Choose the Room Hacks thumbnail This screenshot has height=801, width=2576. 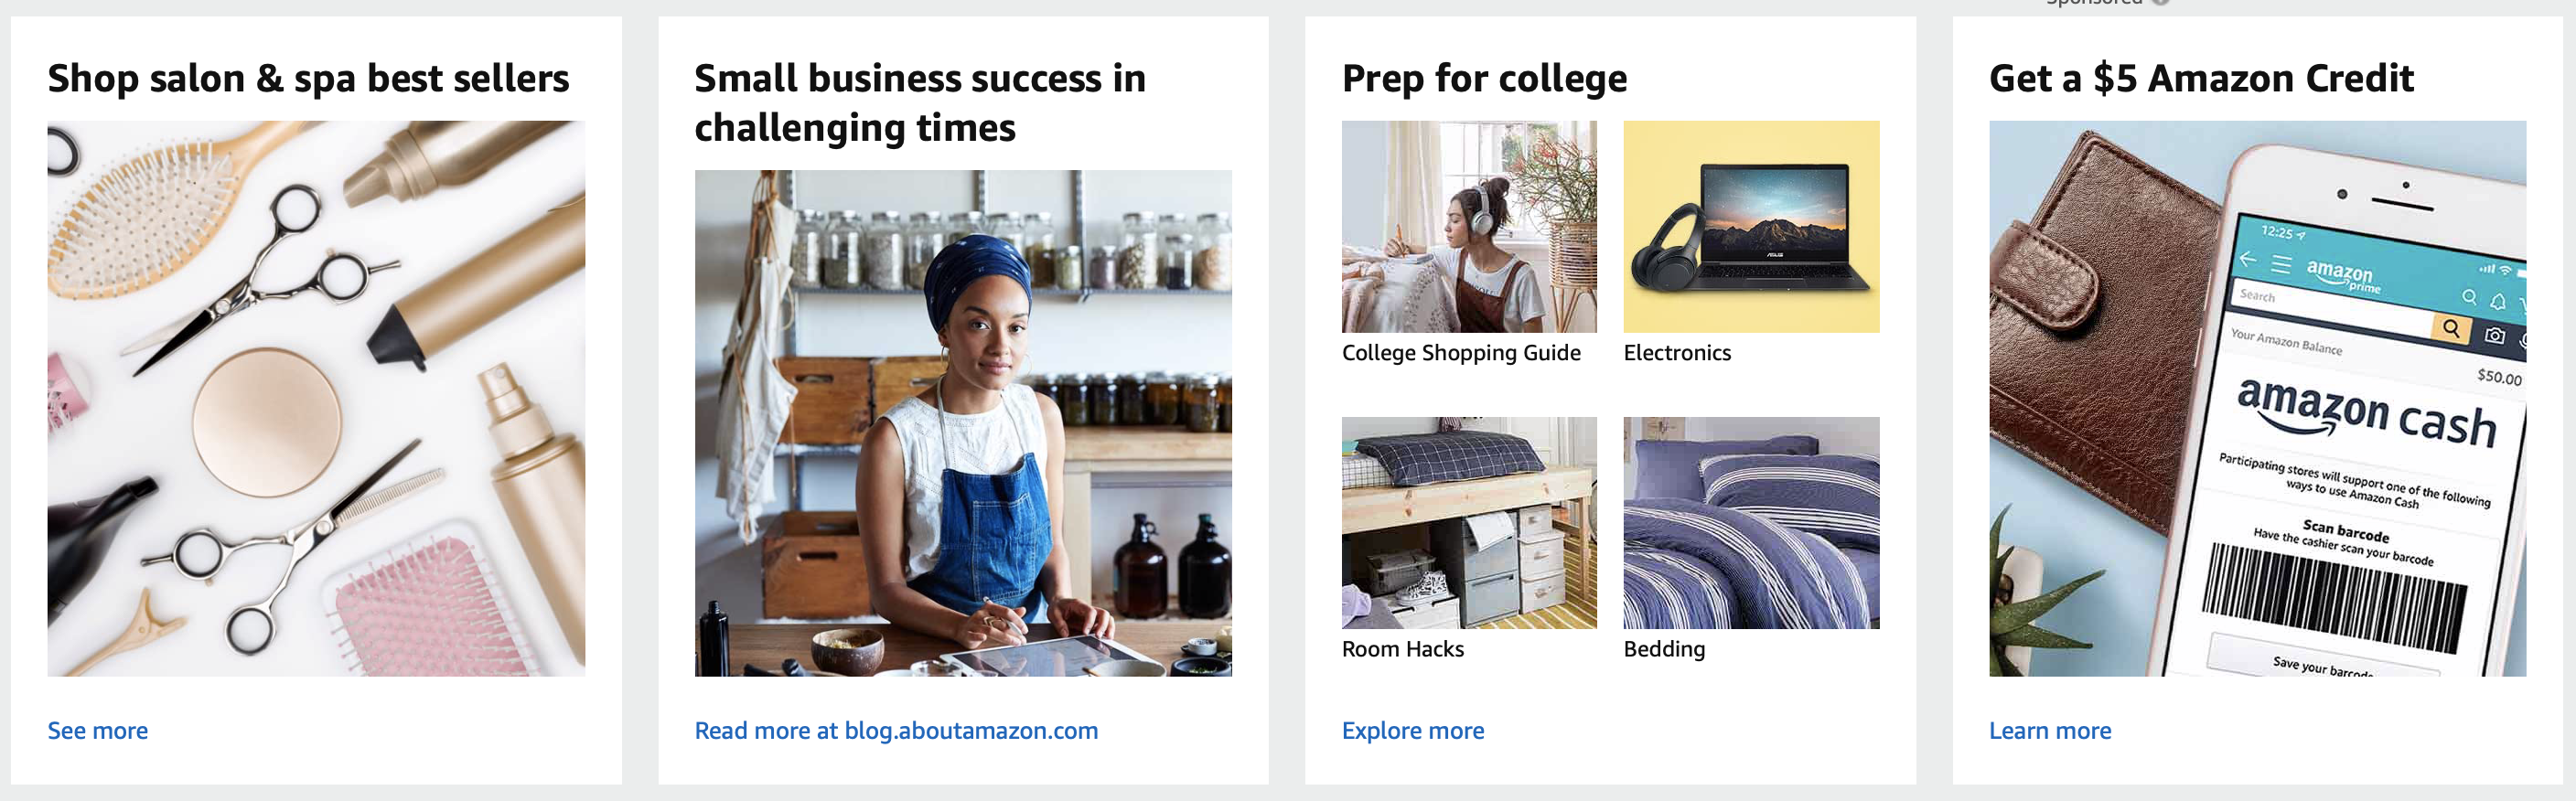pyautogui.click(x=1469, y=522)
